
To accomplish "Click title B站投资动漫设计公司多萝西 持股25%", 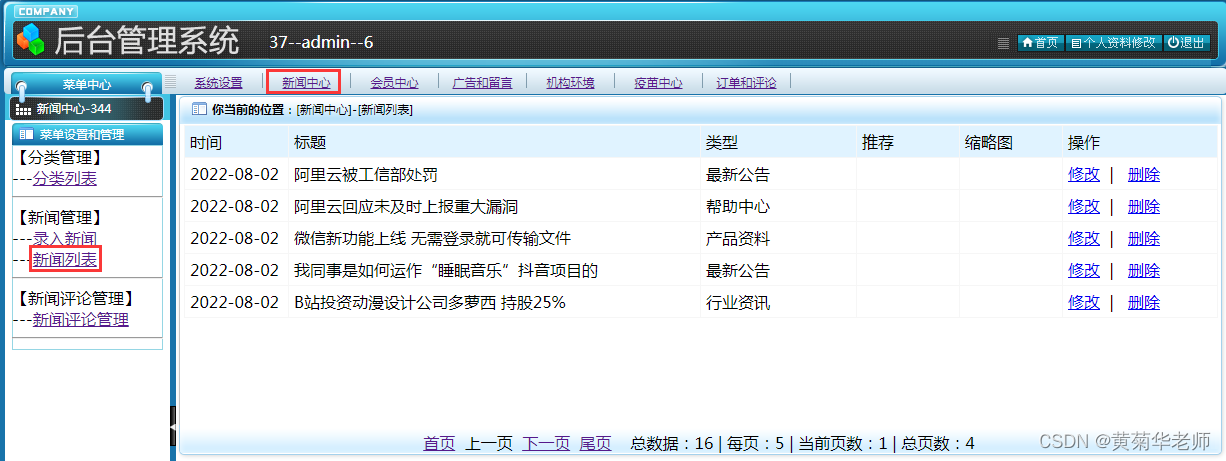I will point(430,303).
